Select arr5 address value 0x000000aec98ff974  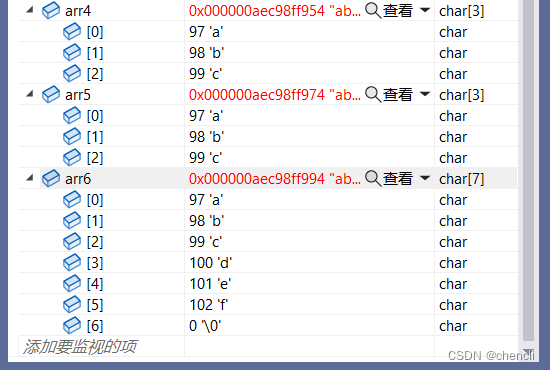pos(257,95)
